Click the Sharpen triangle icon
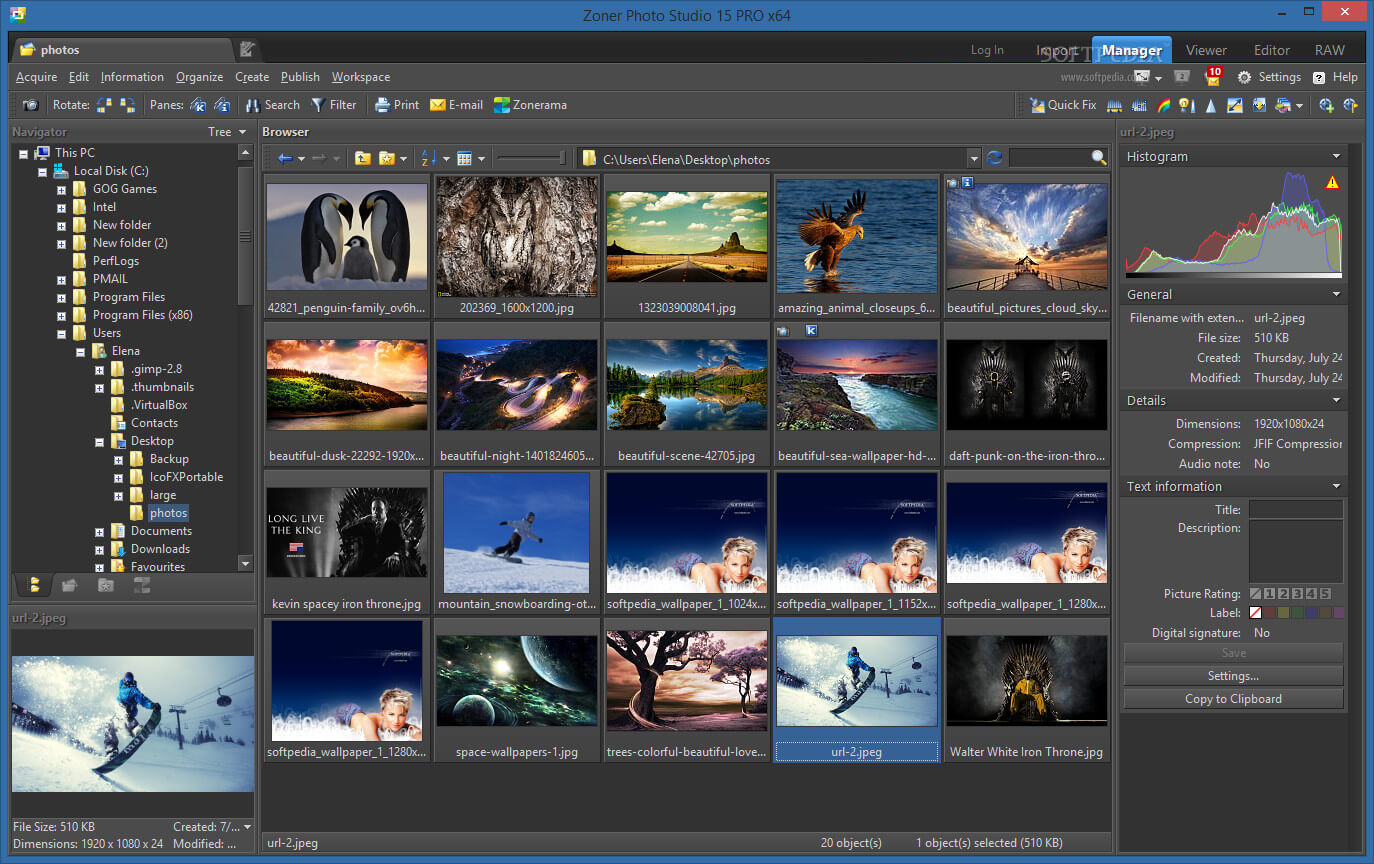This screenshot has width=1374, height=864. [1210, 105]
